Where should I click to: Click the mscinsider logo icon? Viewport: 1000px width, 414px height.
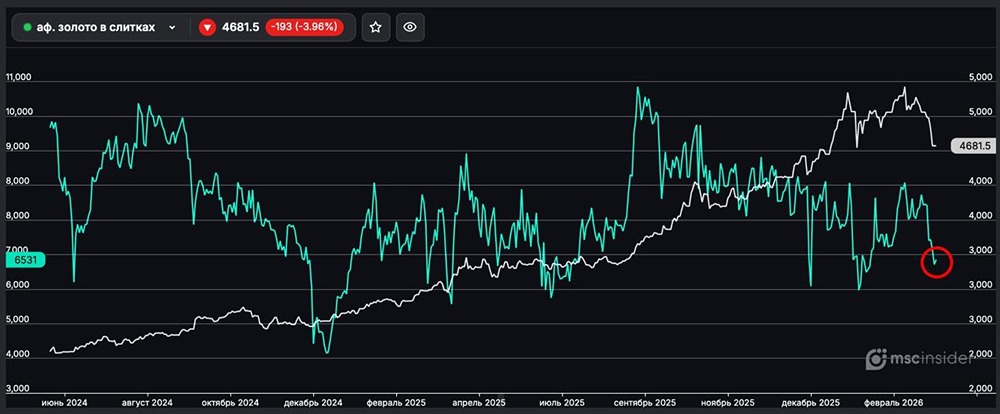tap(876, 359)
